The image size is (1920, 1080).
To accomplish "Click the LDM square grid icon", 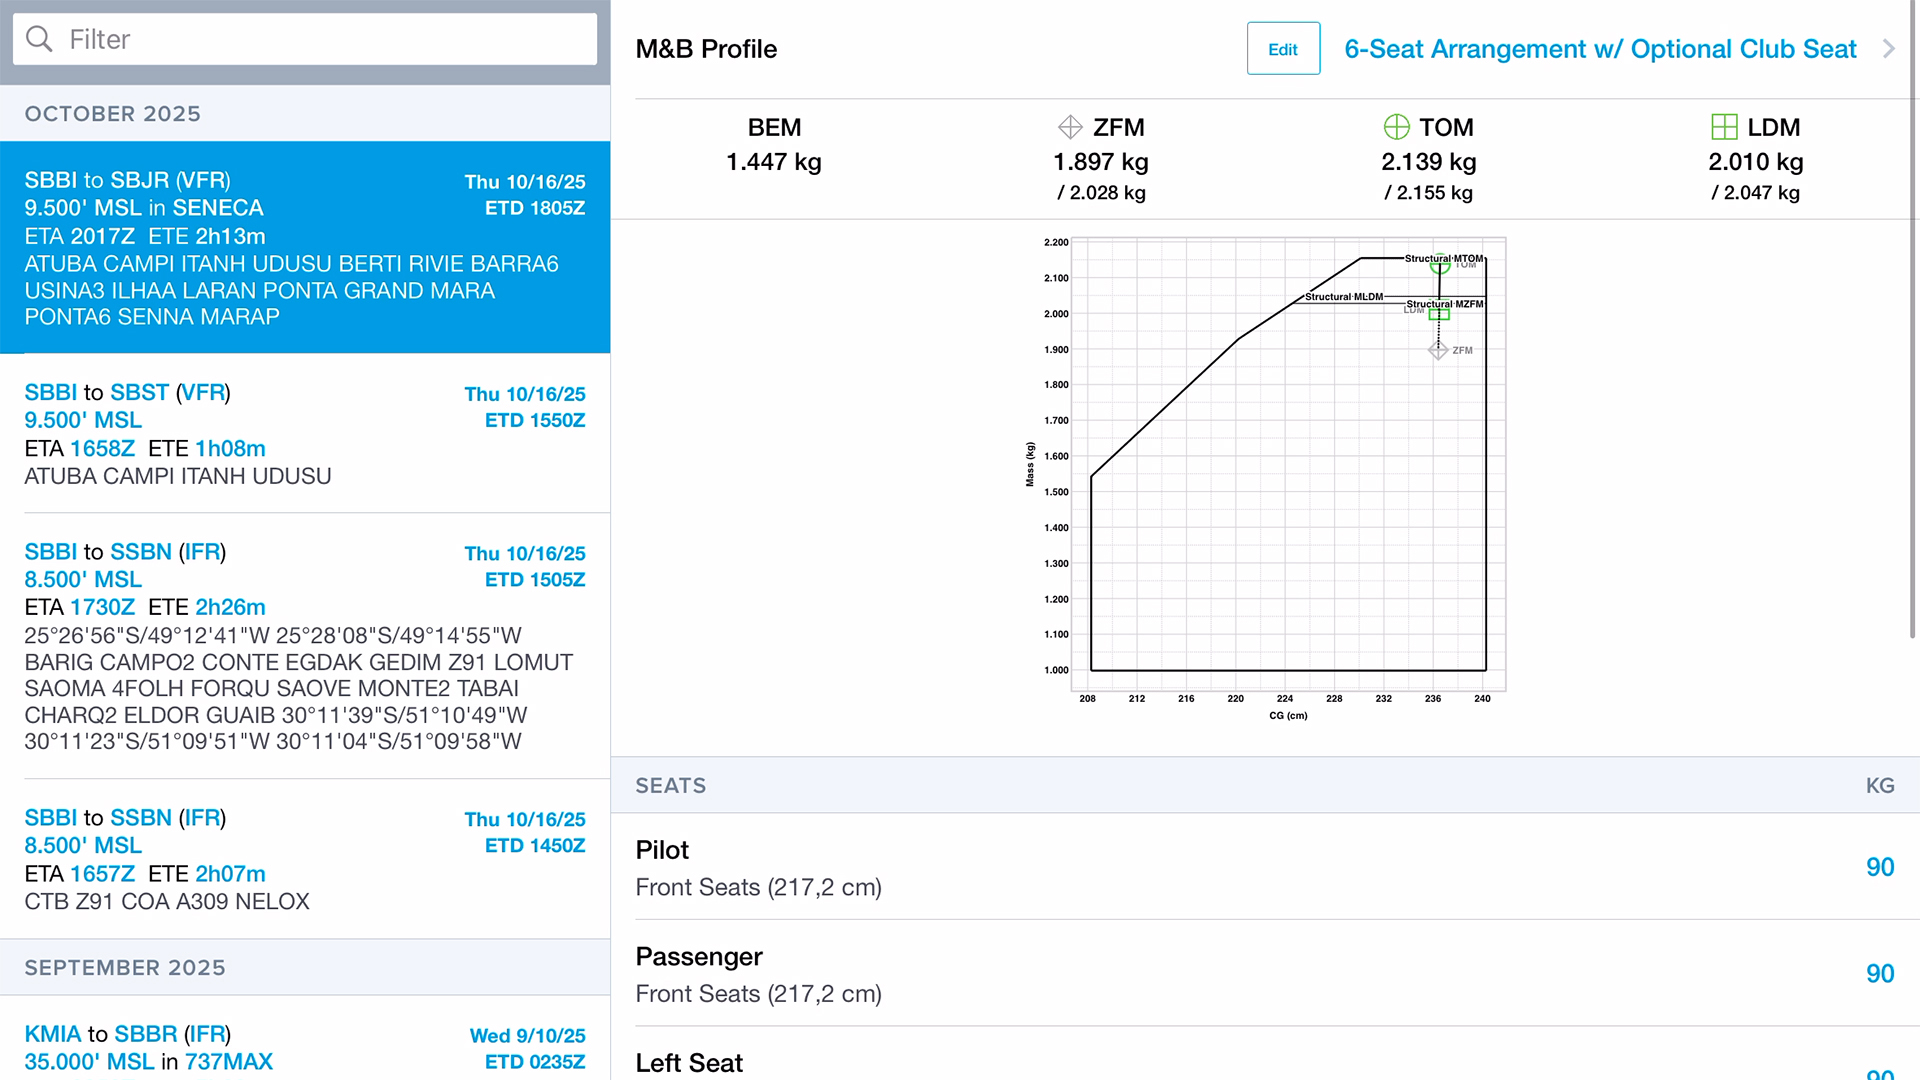I will click(1724, 127).
